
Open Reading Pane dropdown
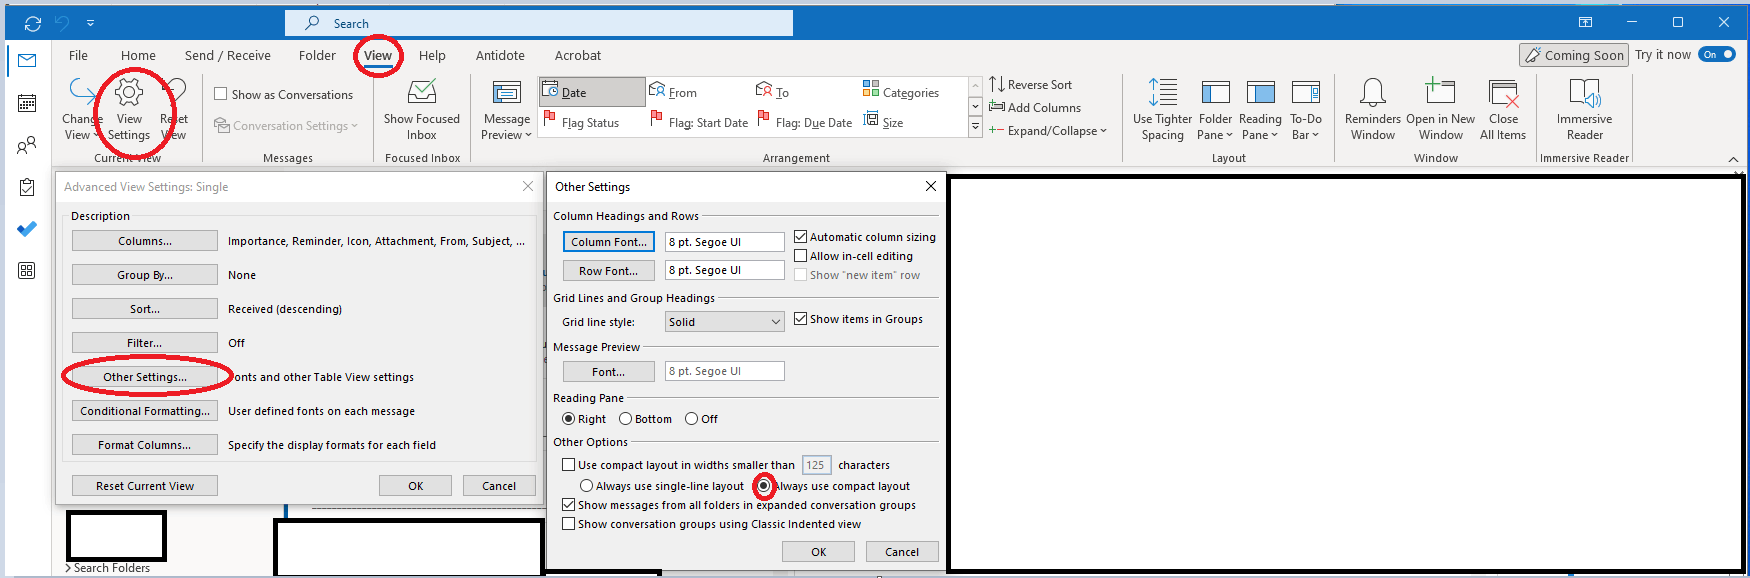[1260, 110]
